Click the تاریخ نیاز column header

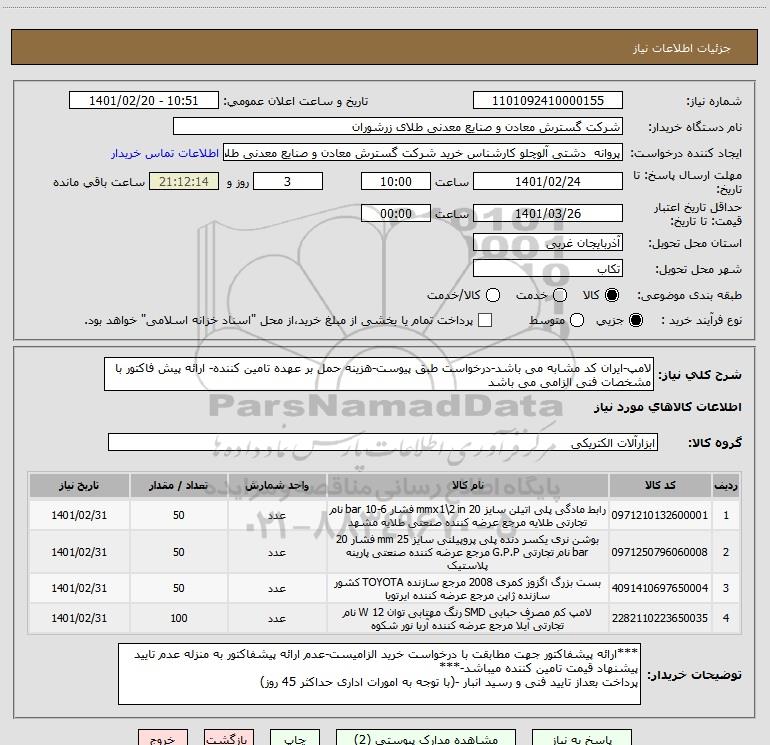coord(79,485)
